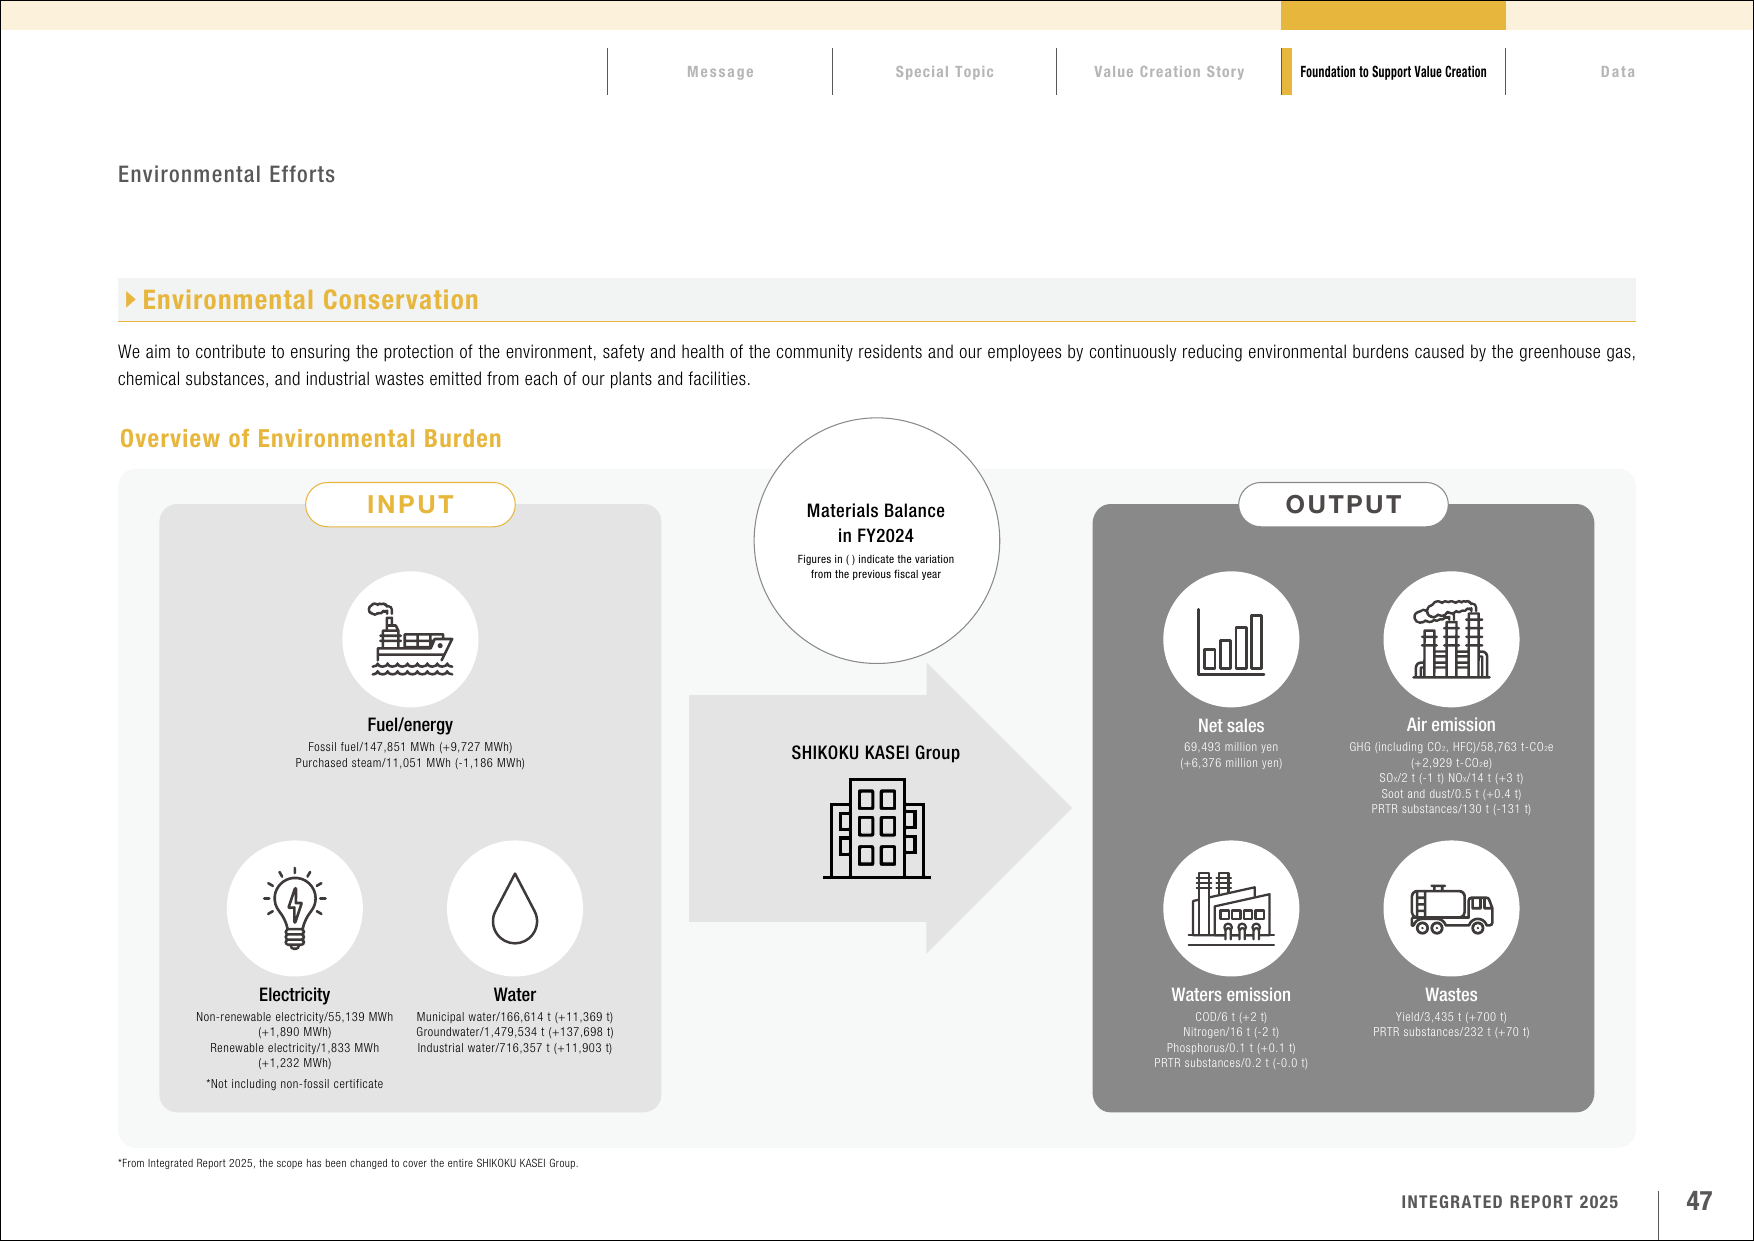Click the OUTPUT label badge
Image resolution: width=1754 pixels, height=1241 pixels.
pos(1343,505)
